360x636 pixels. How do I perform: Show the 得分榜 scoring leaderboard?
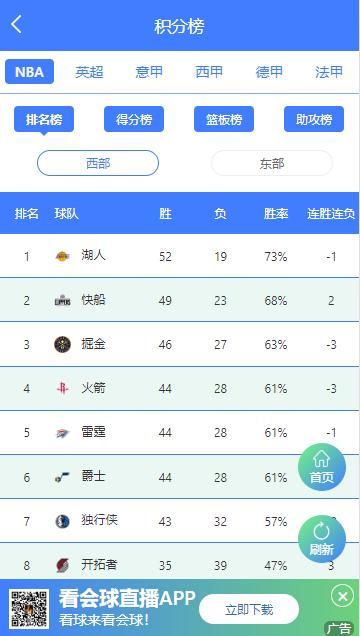[x=134, y=119]
